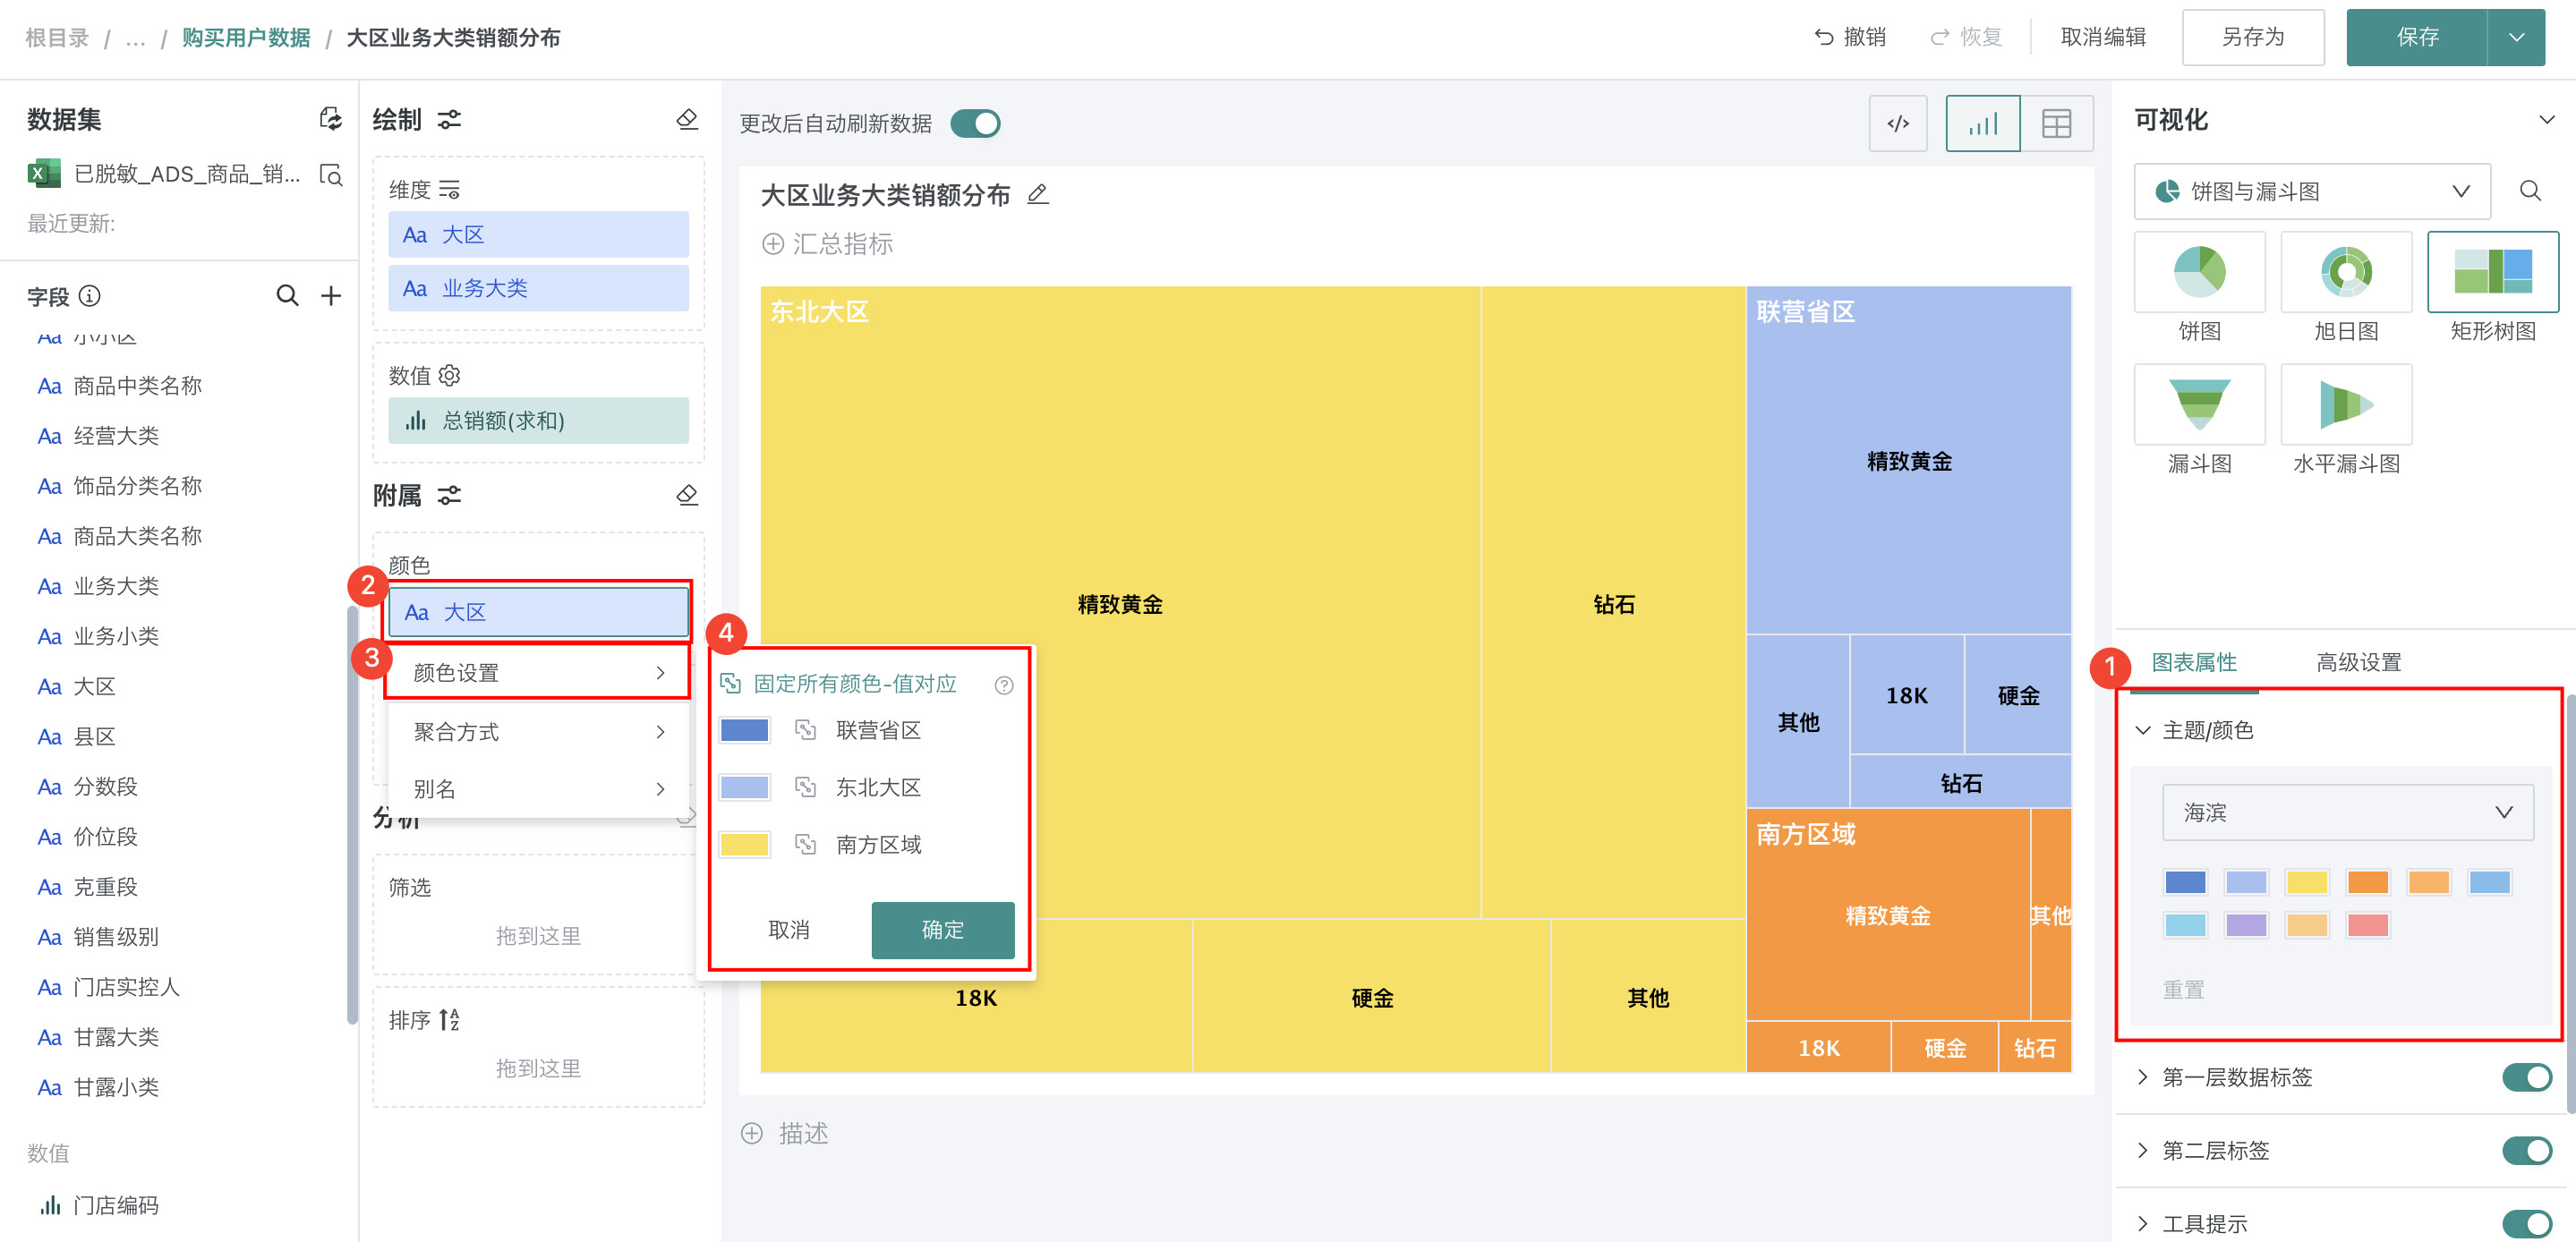Click the 确定 button in color popup

[942, 930]
